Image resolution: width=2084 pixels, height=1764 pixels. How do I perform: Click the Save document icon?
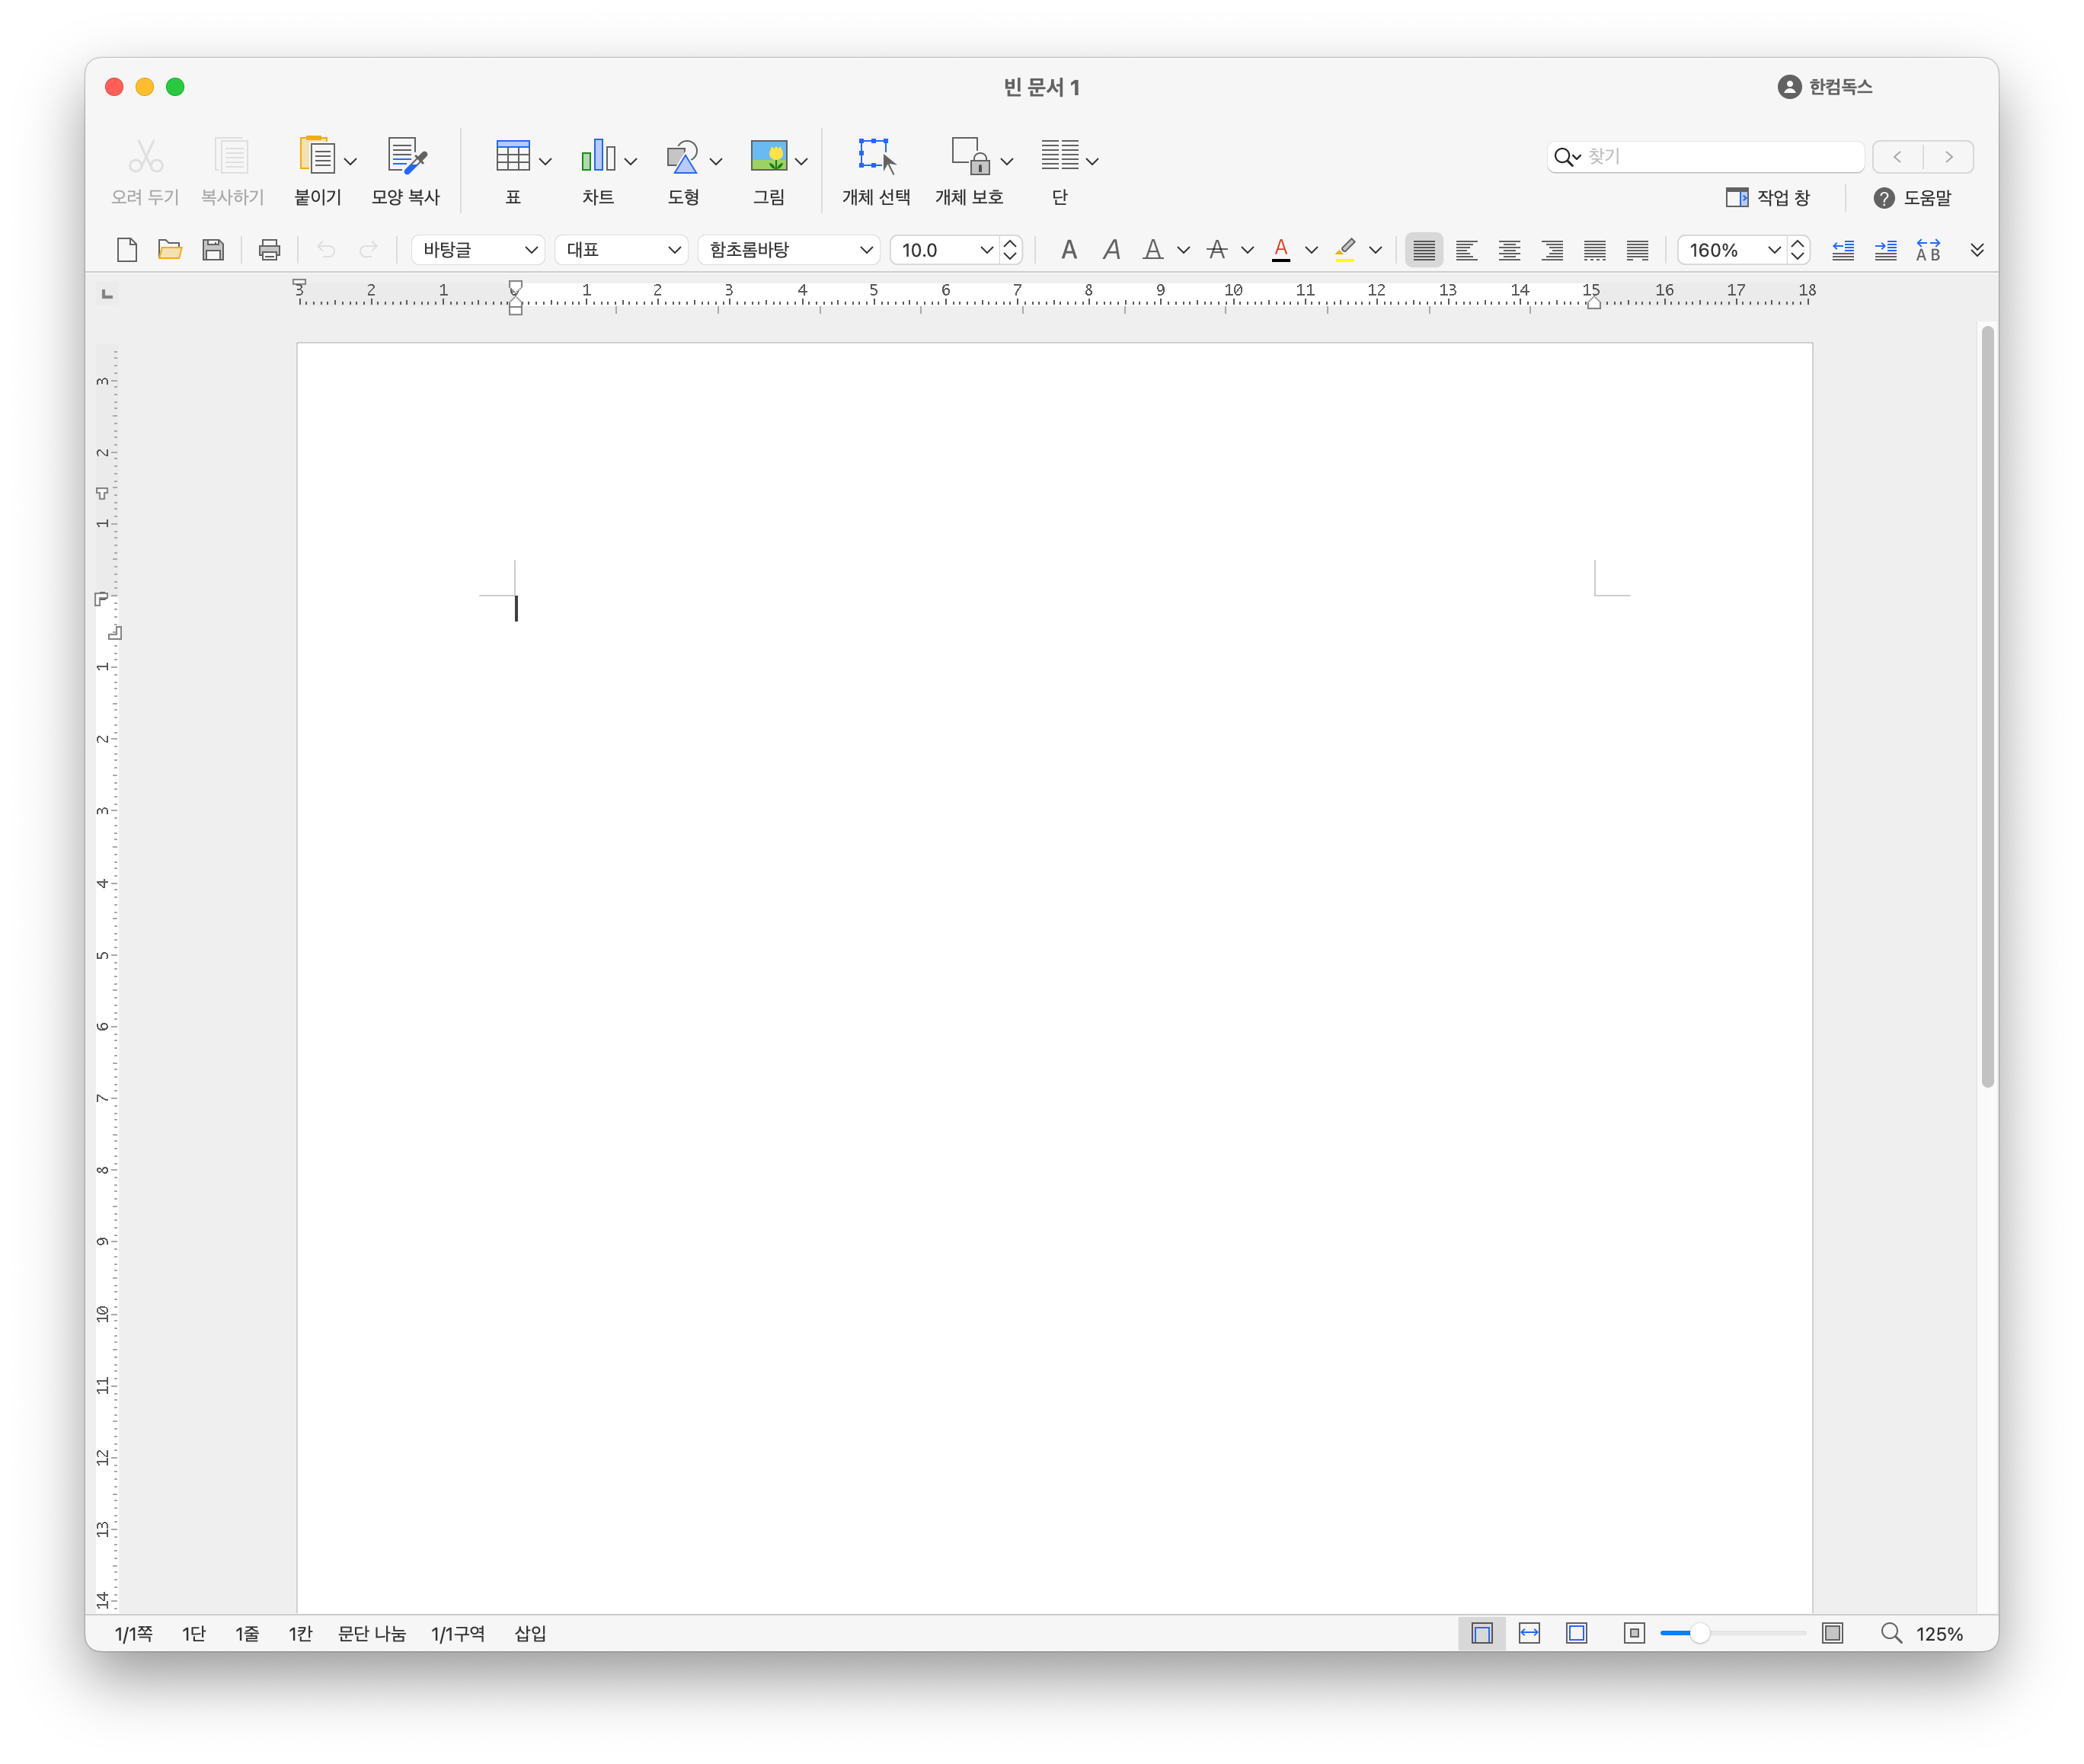[213, 250]
